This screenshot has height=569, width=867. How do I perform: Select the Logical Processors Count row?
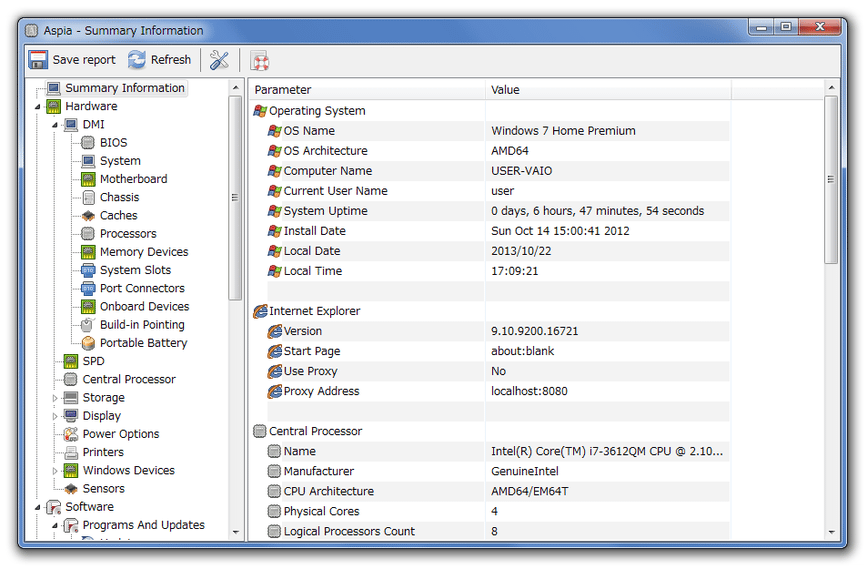click(498, 531)
